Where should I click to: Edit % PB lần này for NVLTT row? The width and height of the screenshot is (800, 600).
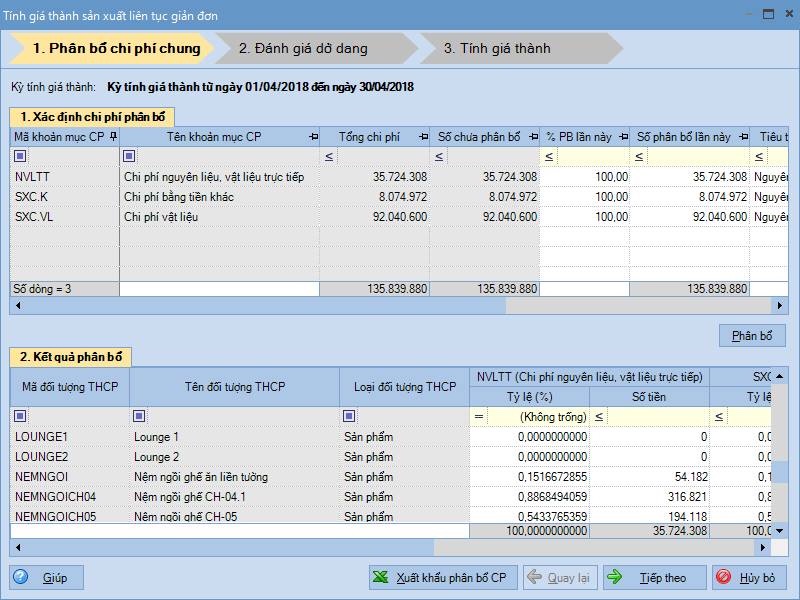click(585, 177)
